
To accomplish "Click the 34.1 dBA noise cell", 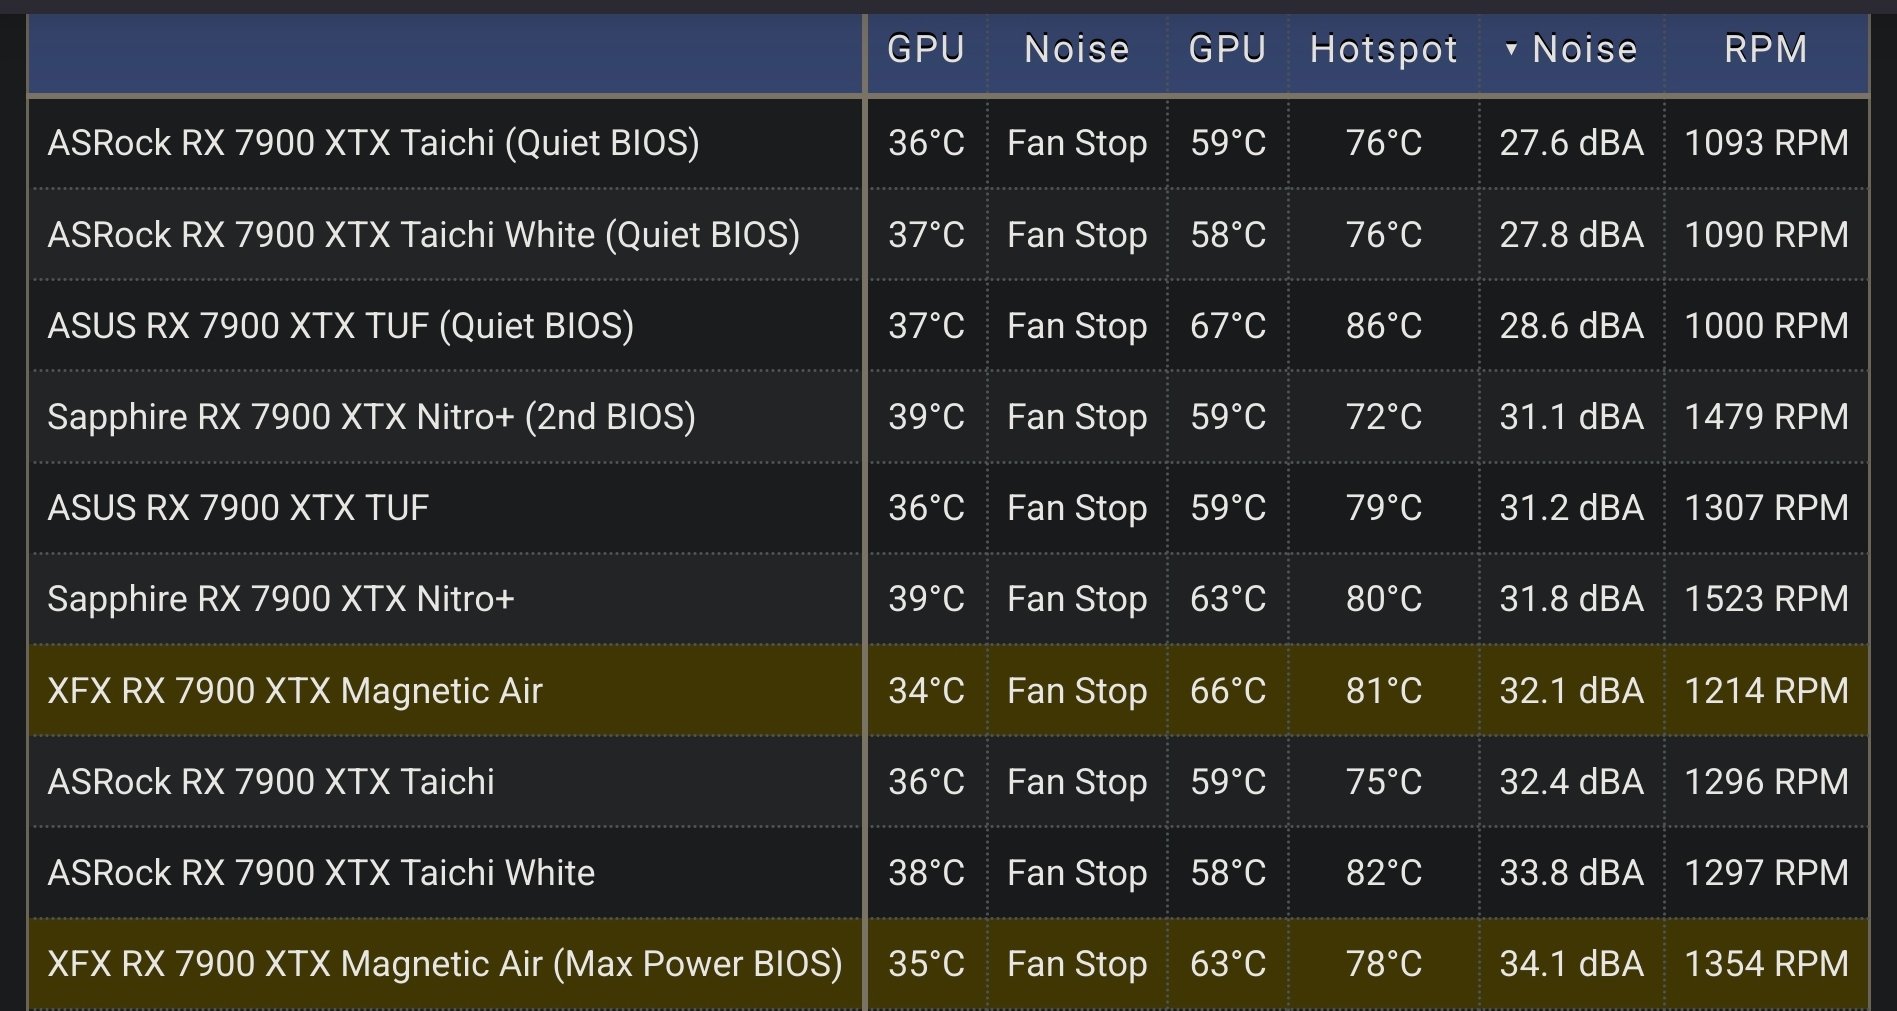I will pos(1571,964).
